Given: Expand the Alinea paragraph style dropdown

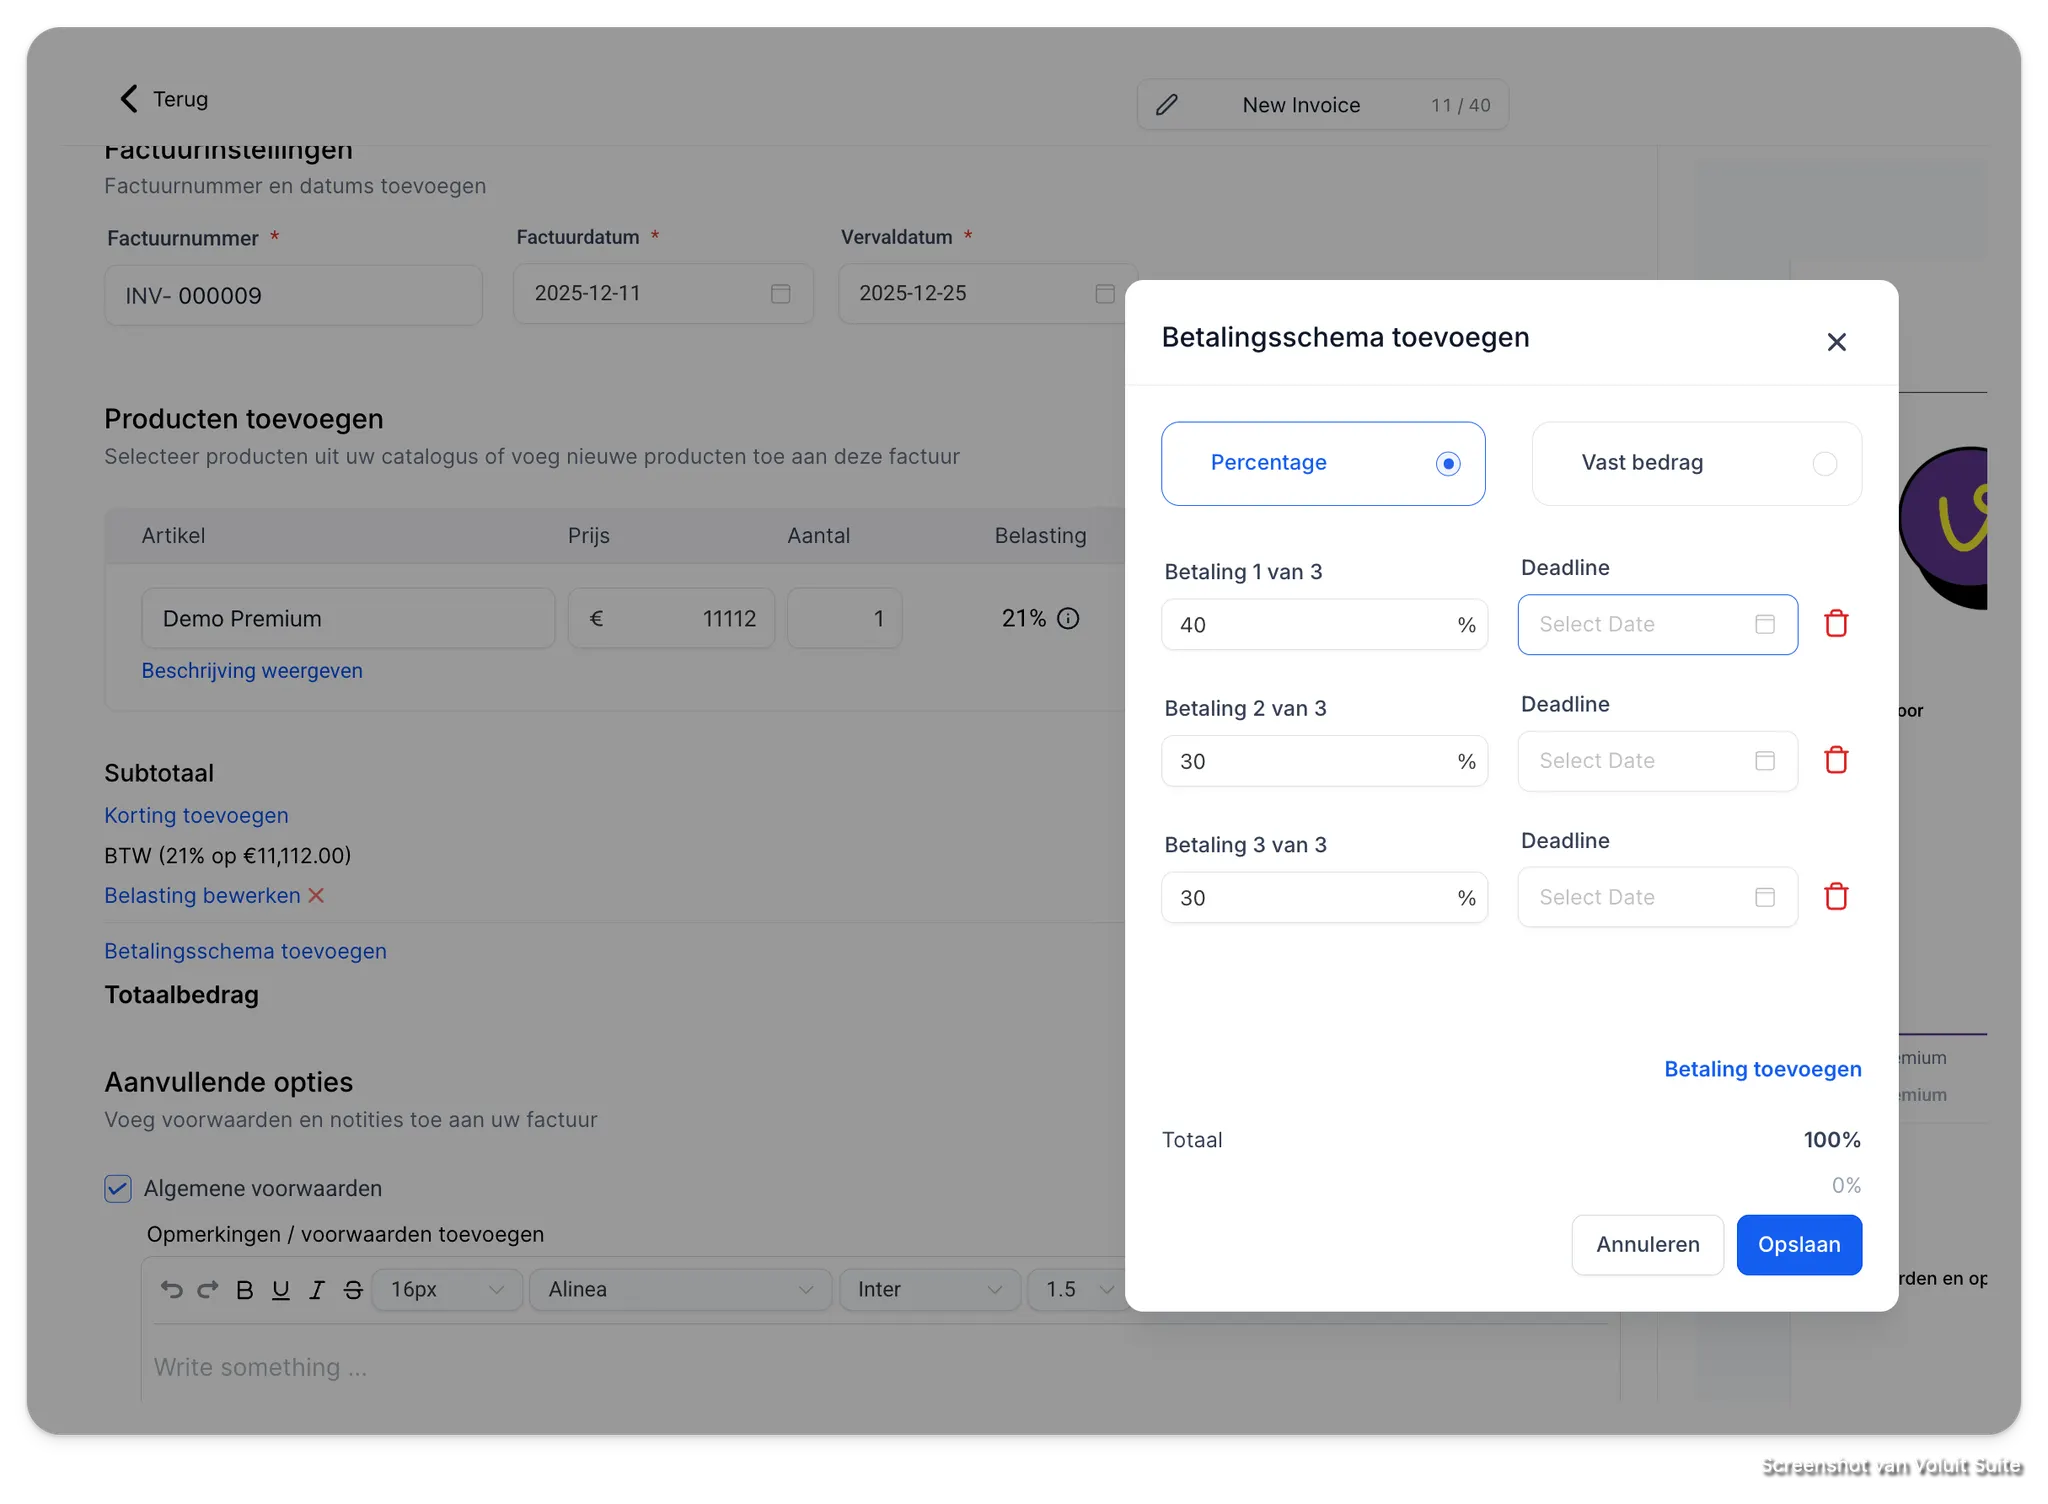Looking at the screenshot, I should [680, 1290].
